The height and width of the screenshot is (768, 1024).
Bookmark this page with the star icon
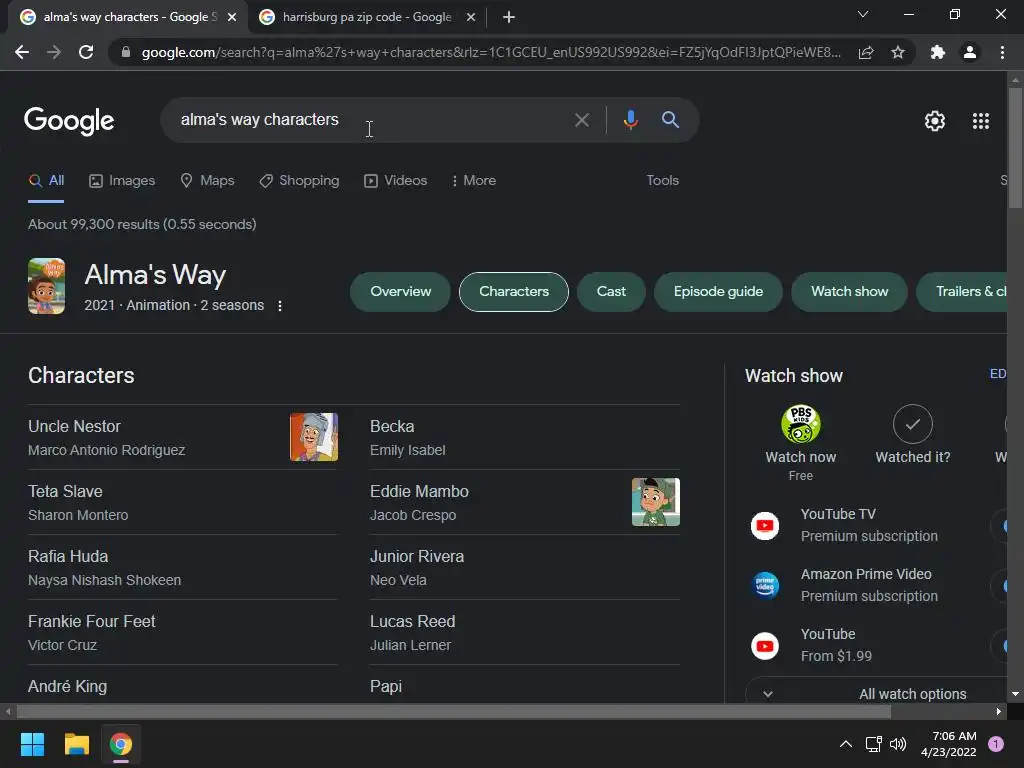click(x=898, y=52)
